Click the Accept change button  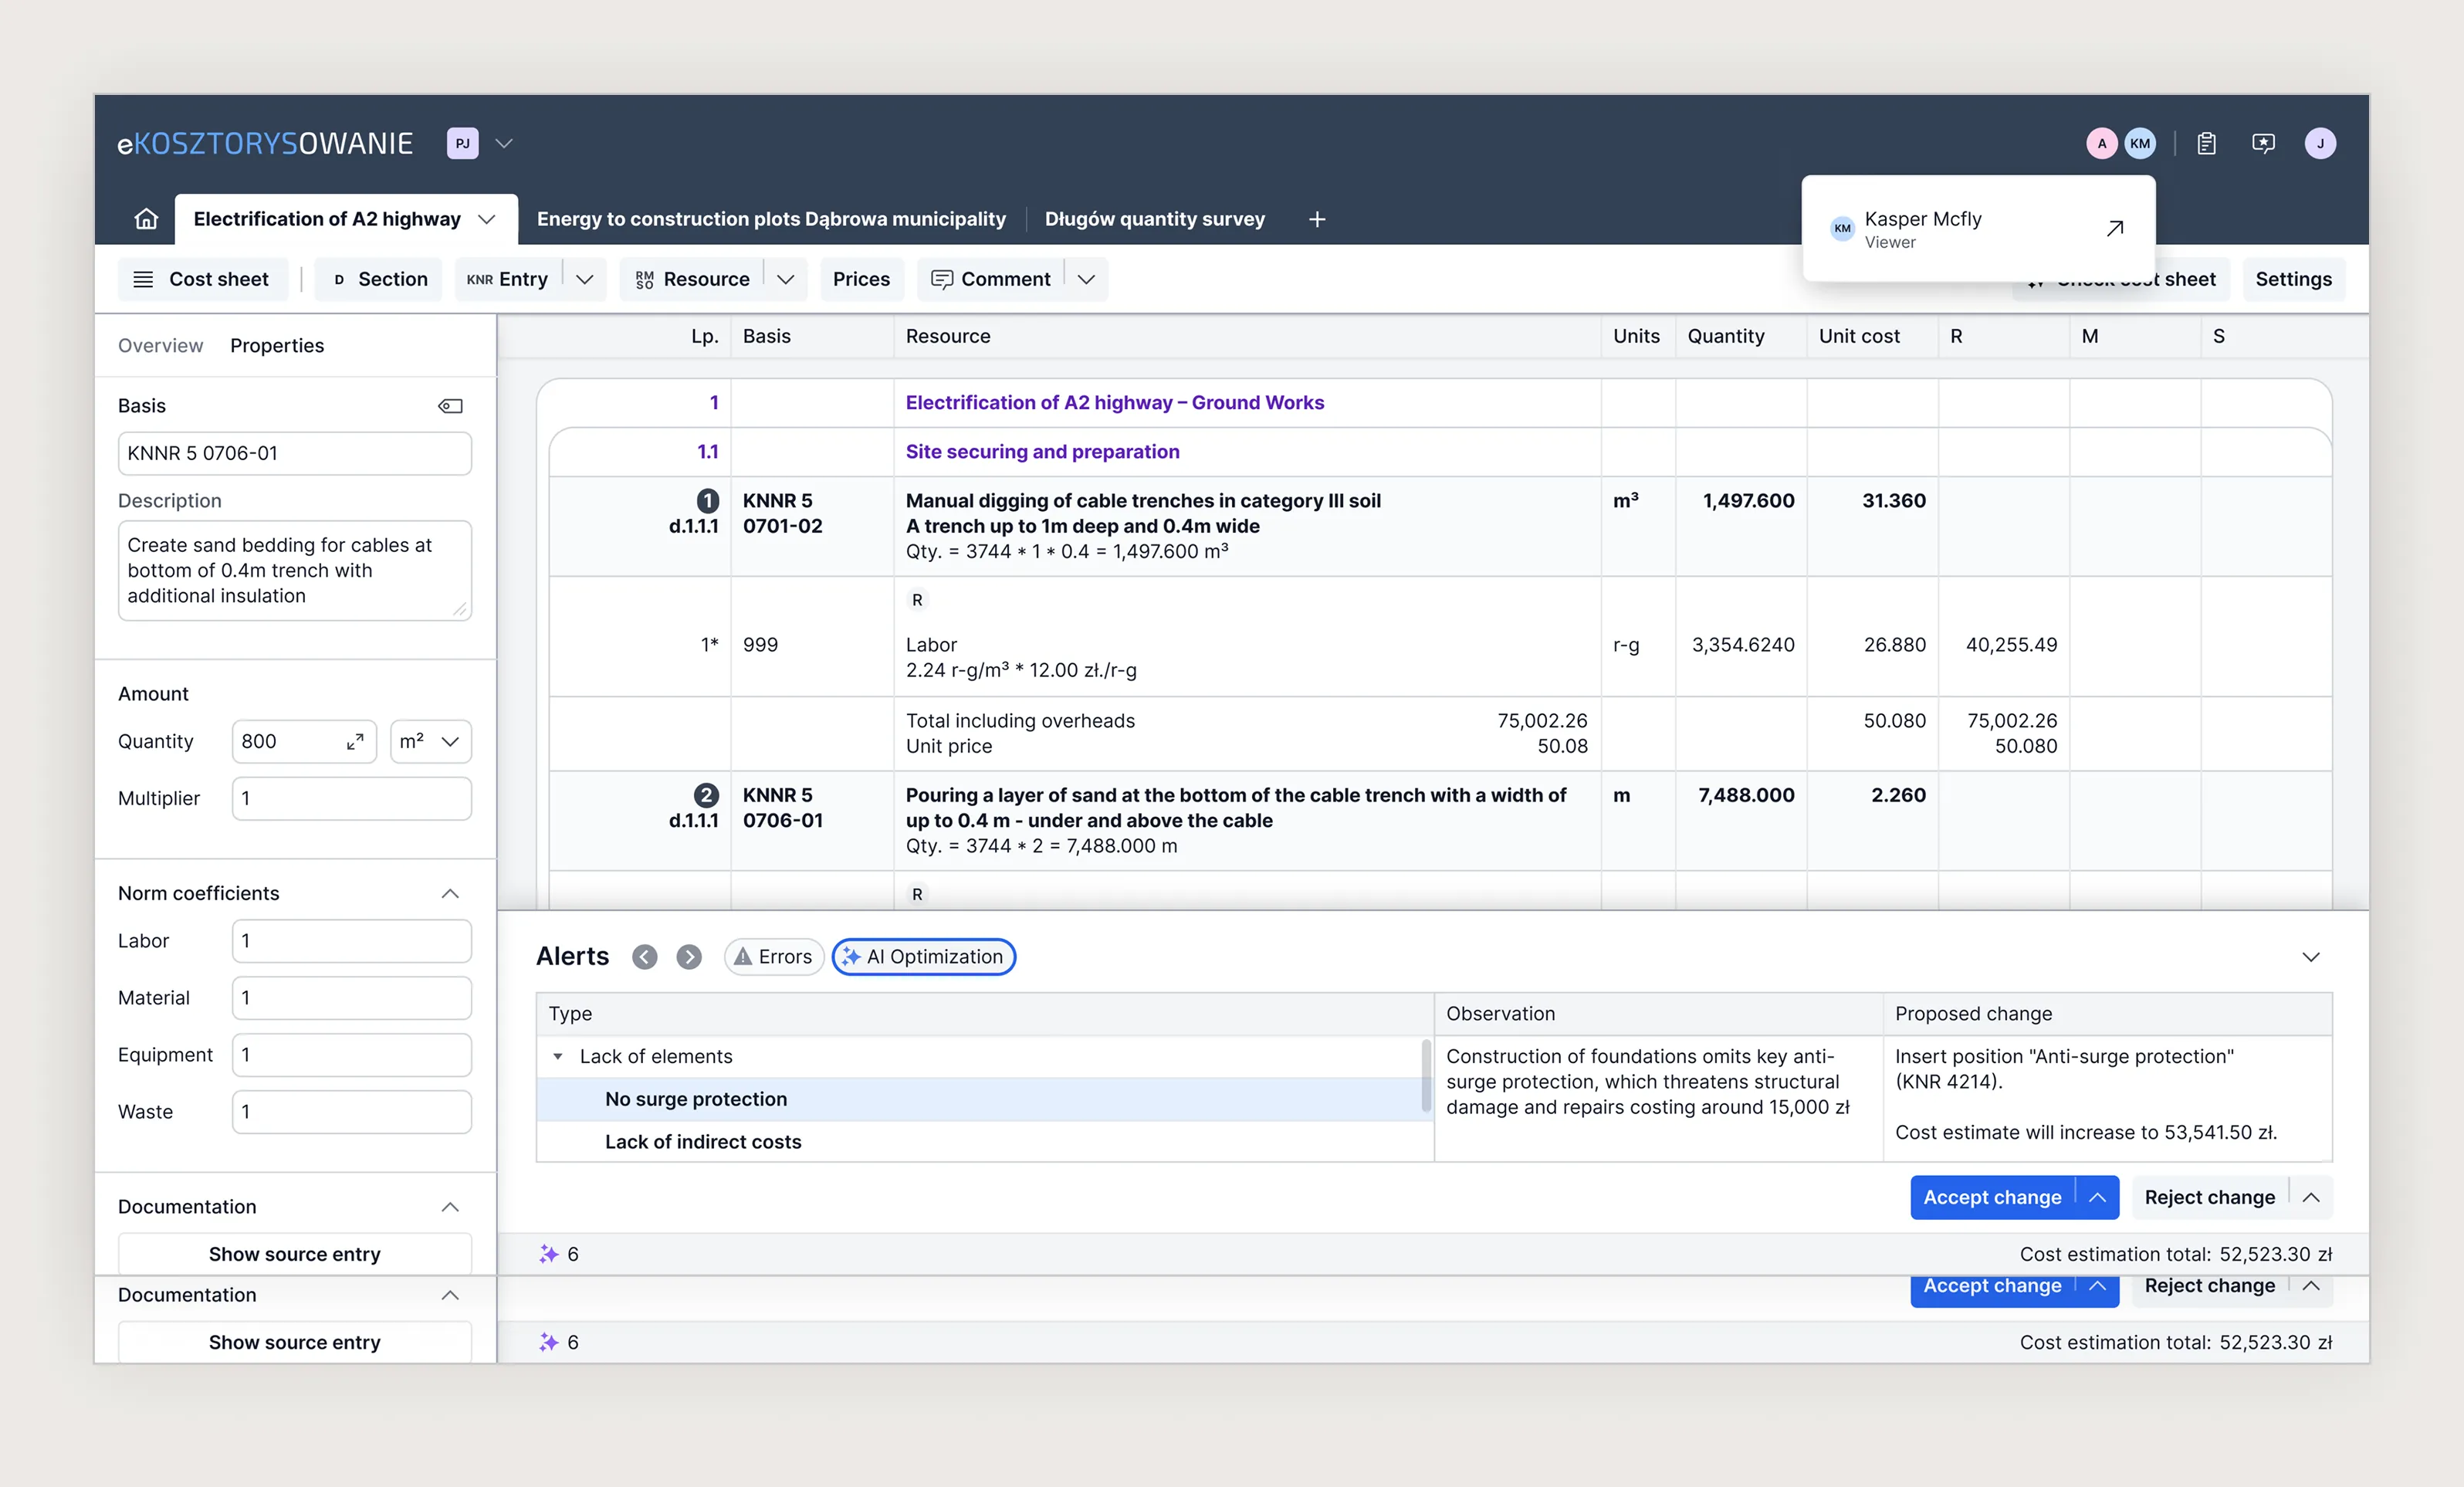click(1992, 1198)
